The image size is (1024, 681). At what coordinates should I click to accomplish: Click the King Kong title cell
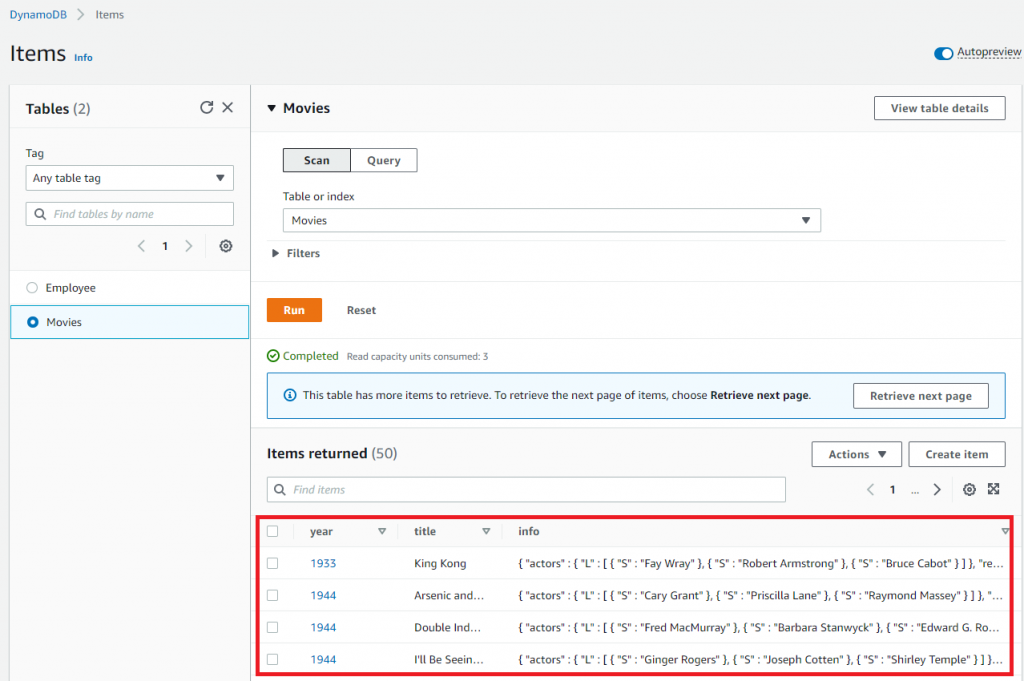pos(440,563)
